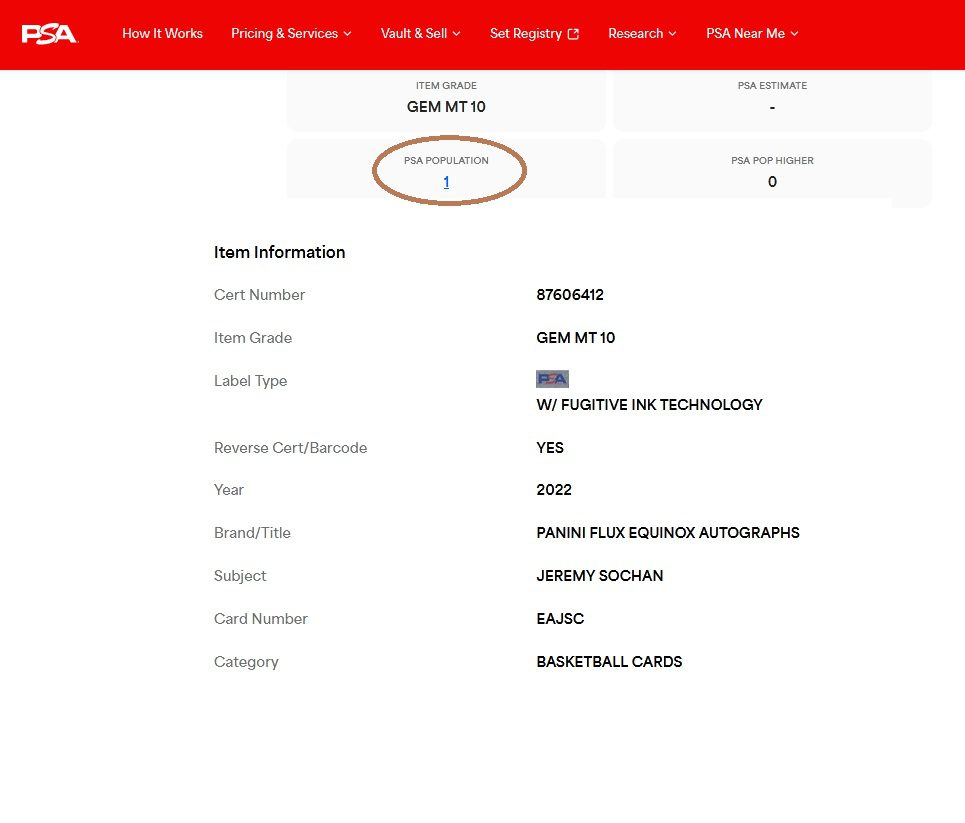The width and height of the screenshot is (965, 823).
Task: Go to the Set Registry link
Action: click(526, 34)
